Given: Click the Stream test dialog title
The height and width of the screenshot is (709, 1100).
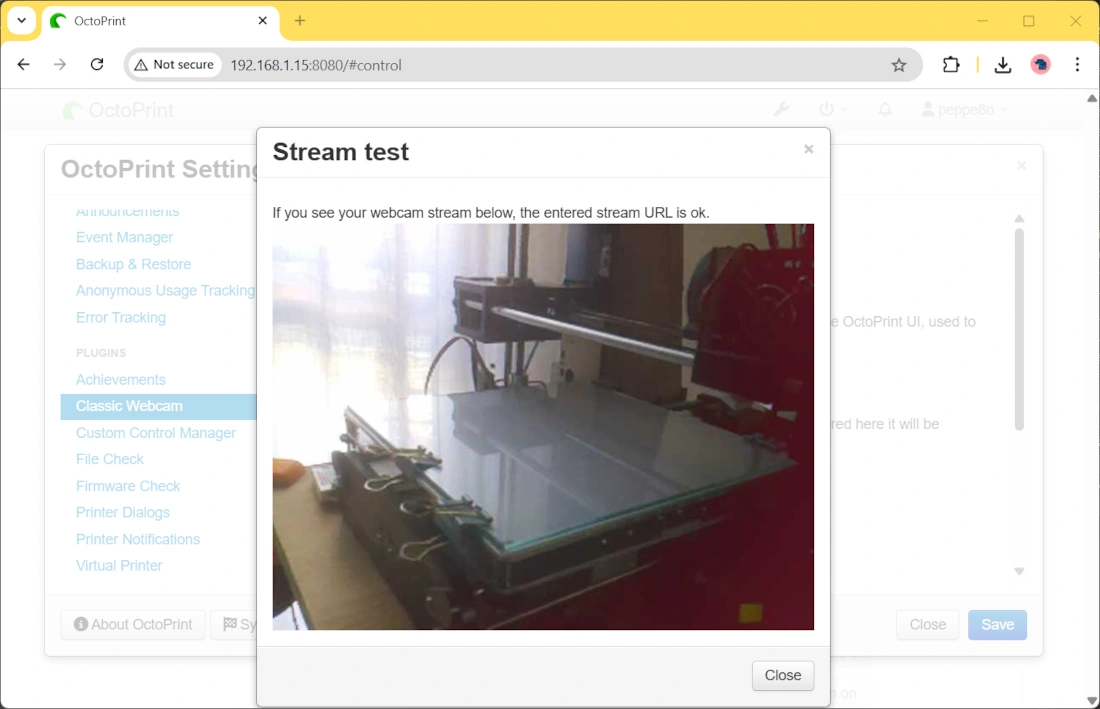Looking at the screenshot, I should 340,151.
